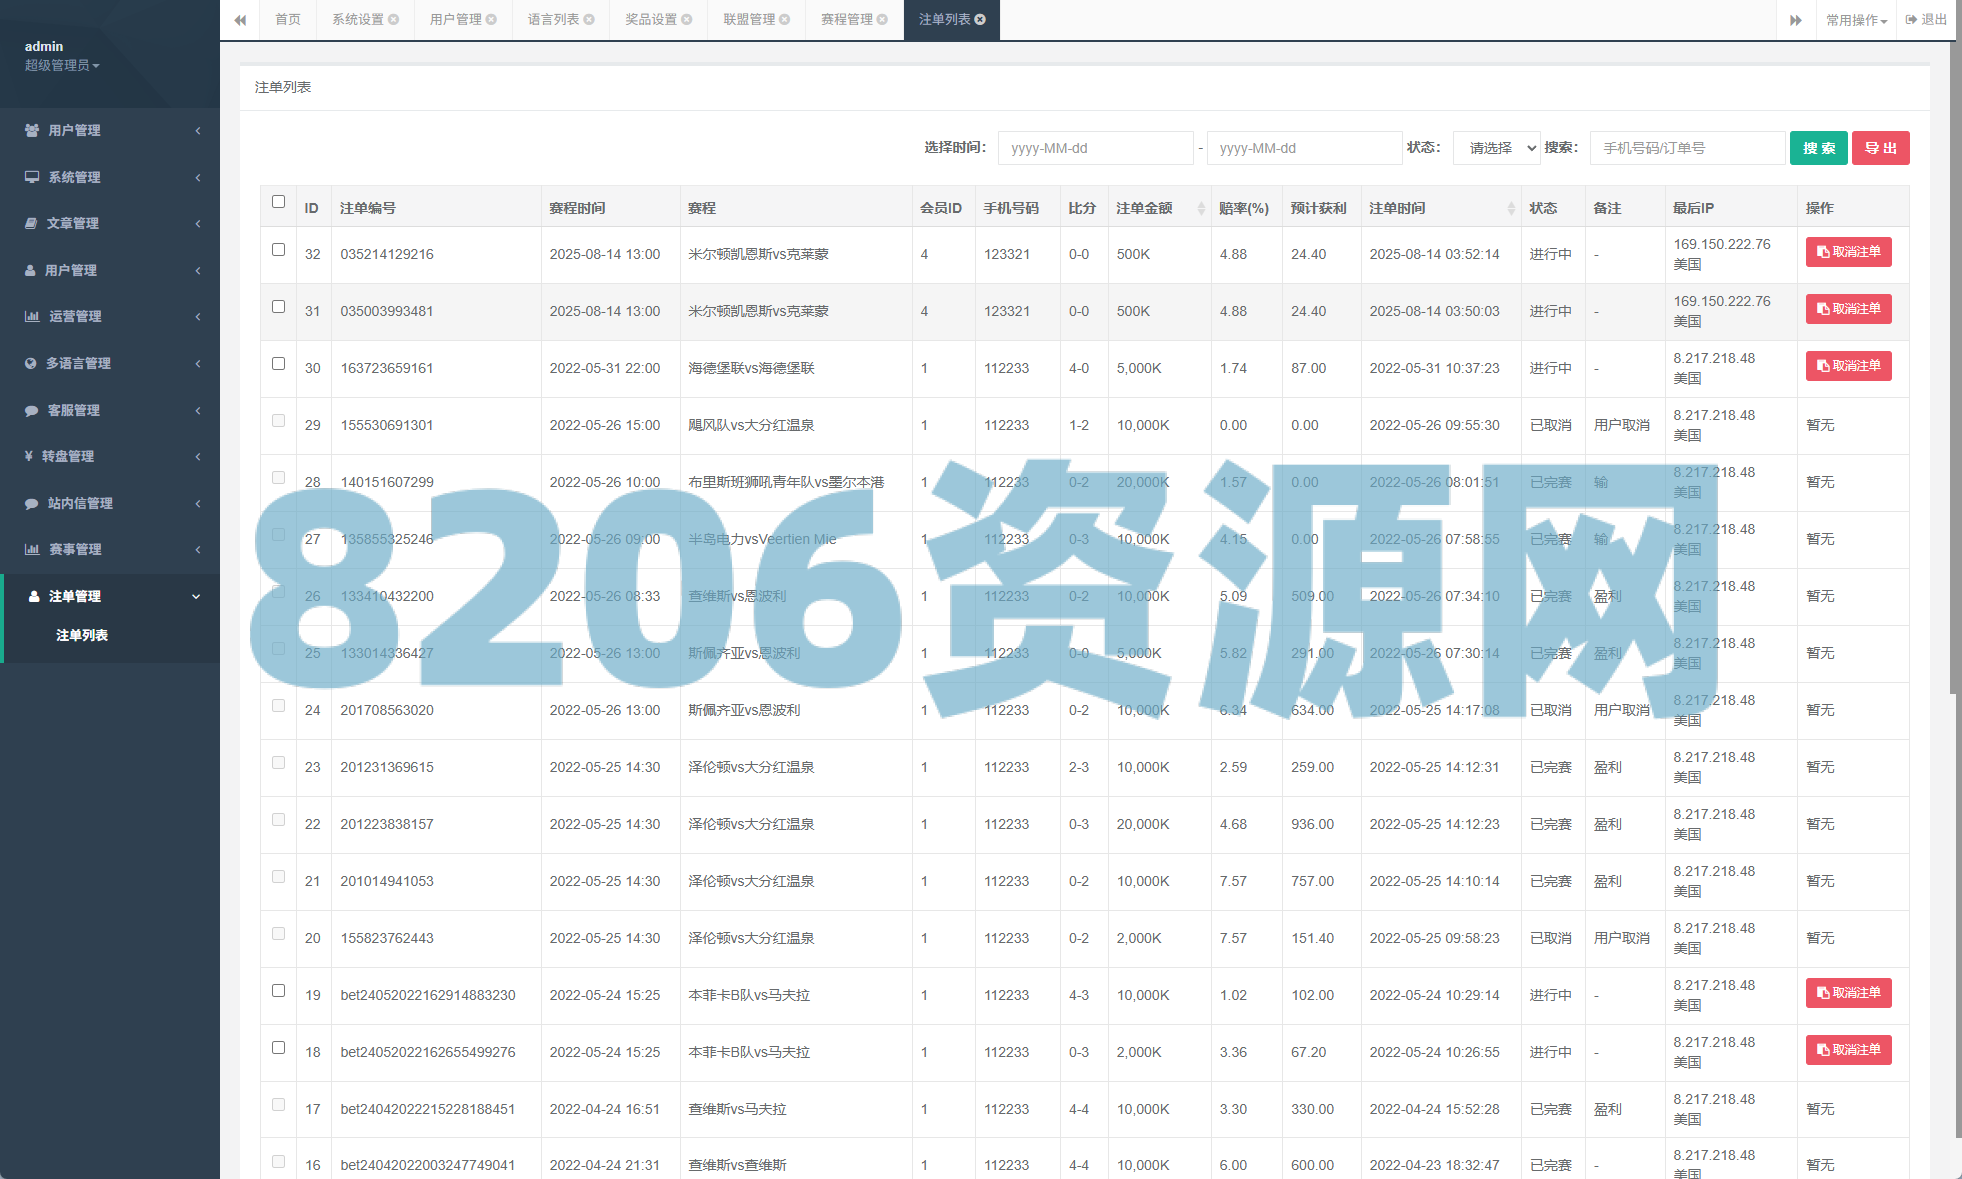Click the start date yyyy-MM-dd field
Screen dimensions: 1962x1179
pos(1095,148)
